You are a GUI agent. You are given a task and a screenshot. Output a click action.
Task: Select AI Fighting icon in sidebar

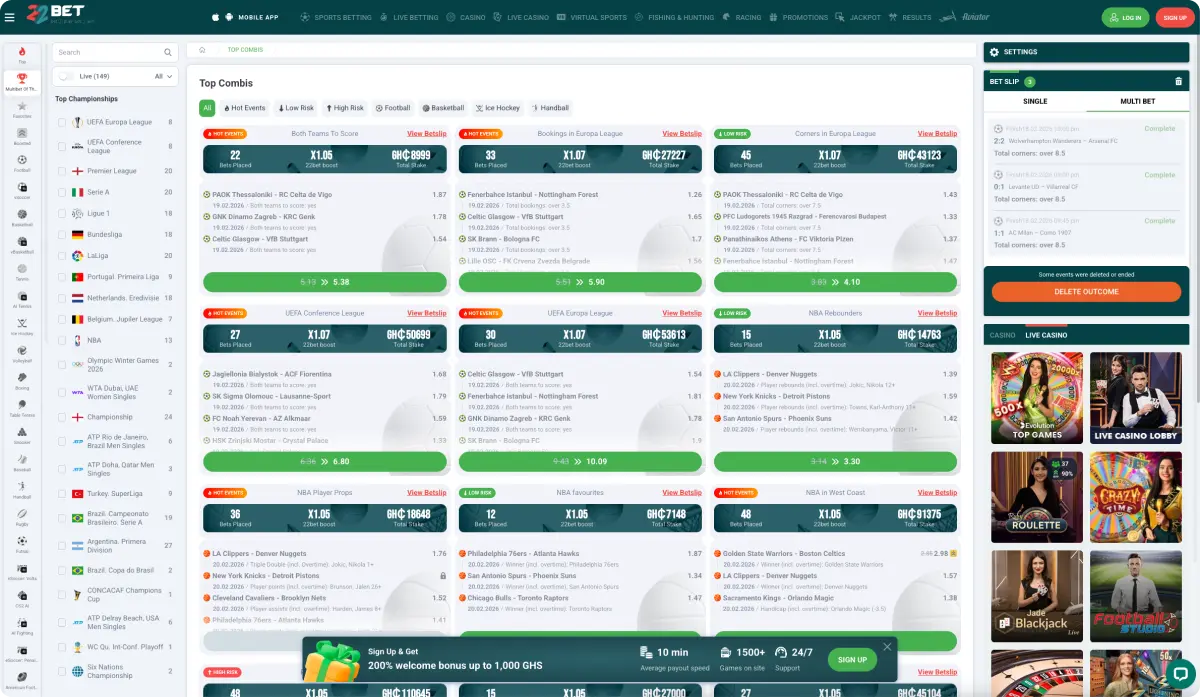point(22,624)
